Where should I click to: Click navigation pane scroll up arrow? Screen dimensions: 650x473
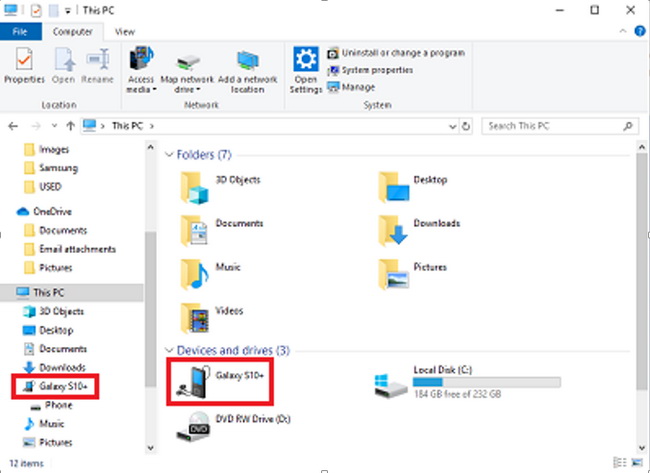pyautogui.click(x=150, y=147)
